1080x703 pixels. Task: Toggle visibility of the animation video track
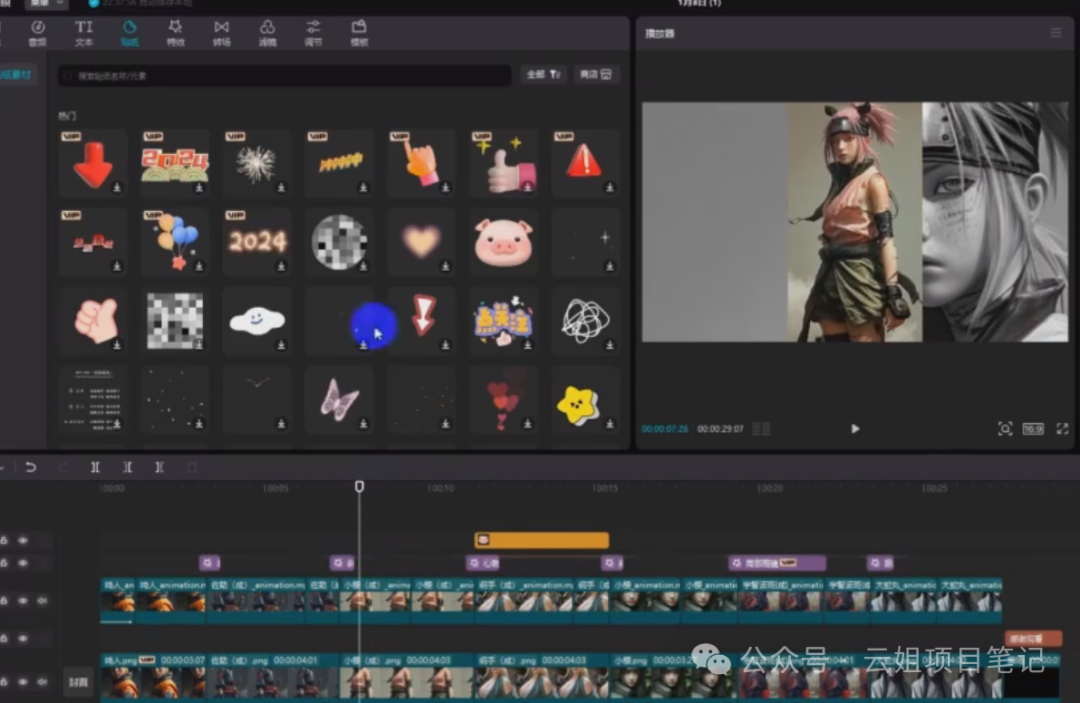(x=23, y=600)
